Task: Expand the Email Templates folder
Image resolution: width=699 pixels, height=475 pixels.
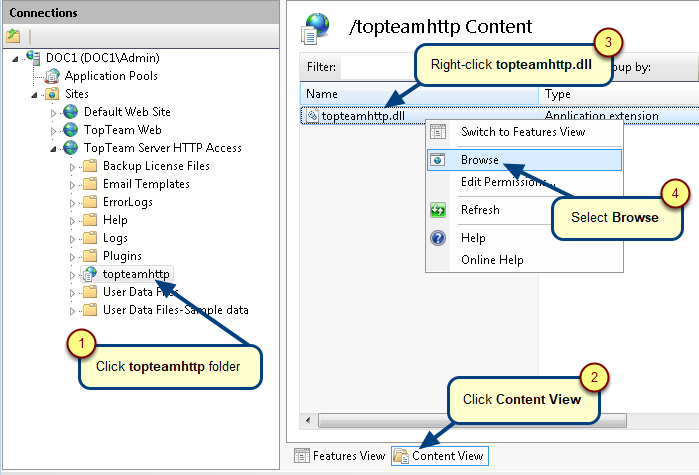Action: coord(72,185)
